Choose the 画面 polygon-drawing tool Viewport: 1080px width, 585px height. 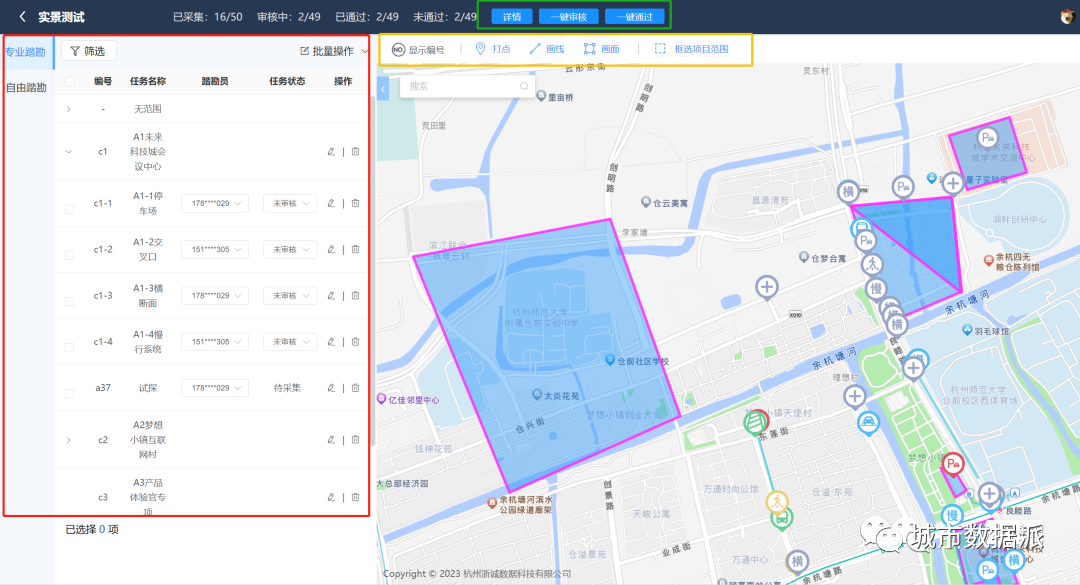coord(600,48)
